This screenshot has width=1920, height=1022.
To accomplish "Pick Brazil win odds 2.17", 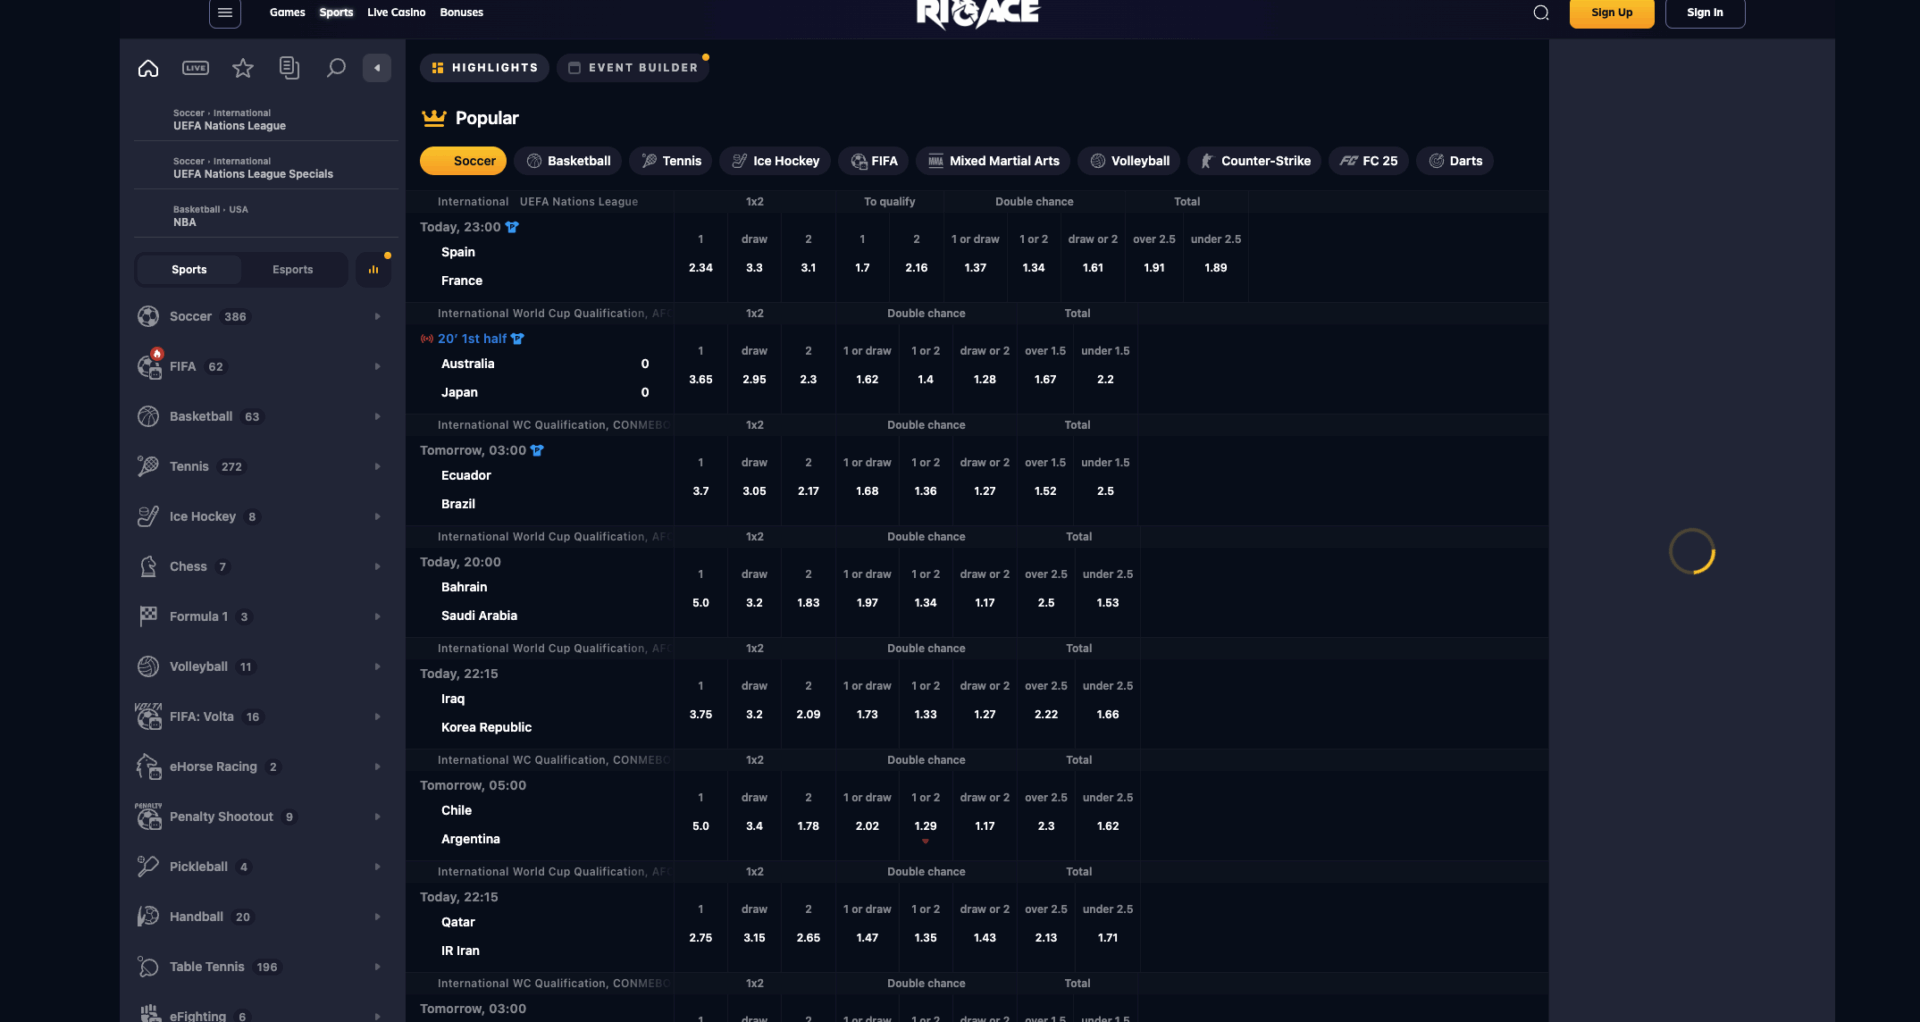I will 808,492.
